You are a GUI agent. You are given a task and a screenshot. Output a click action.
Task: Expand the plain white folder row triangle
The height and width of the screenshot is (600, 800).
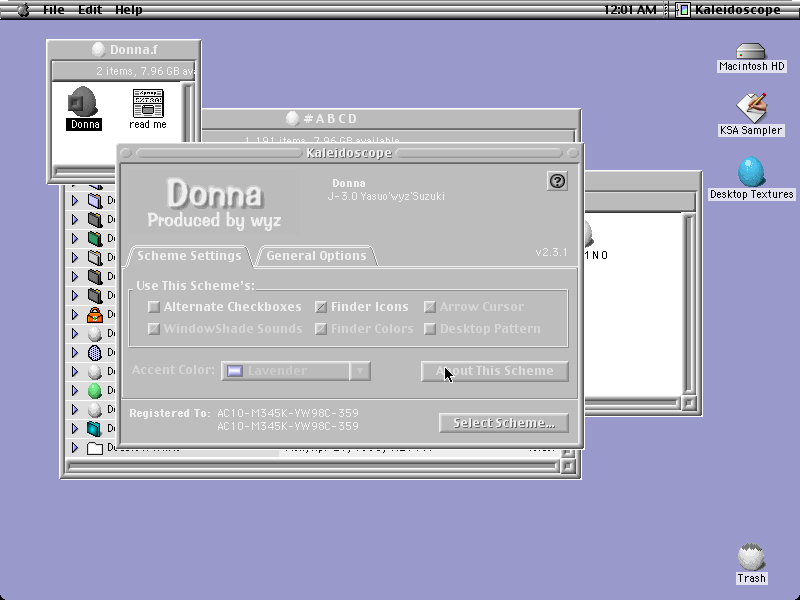tap(75, 448)
